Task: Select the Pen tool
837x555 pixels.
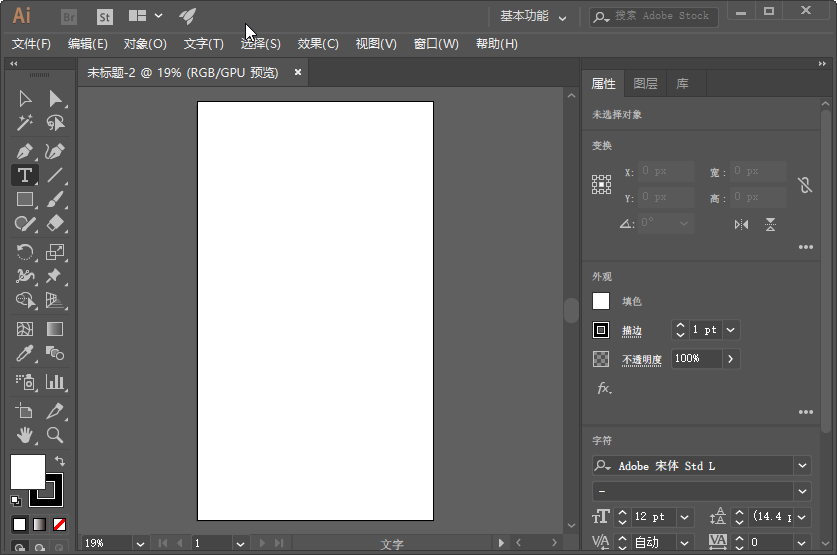Action: [x=25, y=152]
